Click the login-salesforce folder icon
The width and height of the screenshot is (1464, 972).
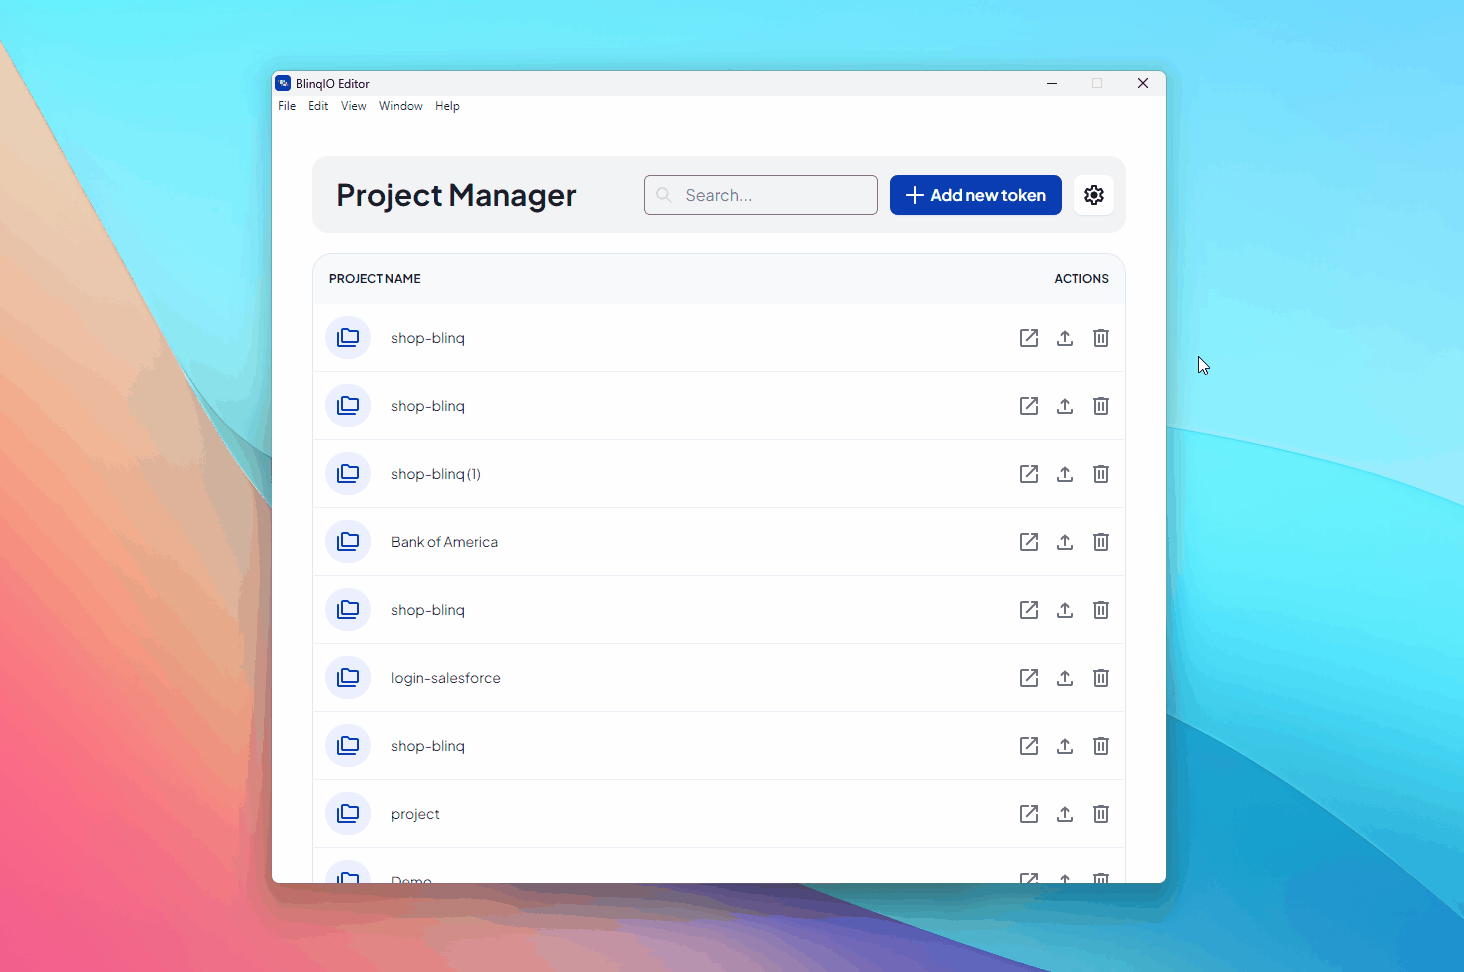click(348, 678)
